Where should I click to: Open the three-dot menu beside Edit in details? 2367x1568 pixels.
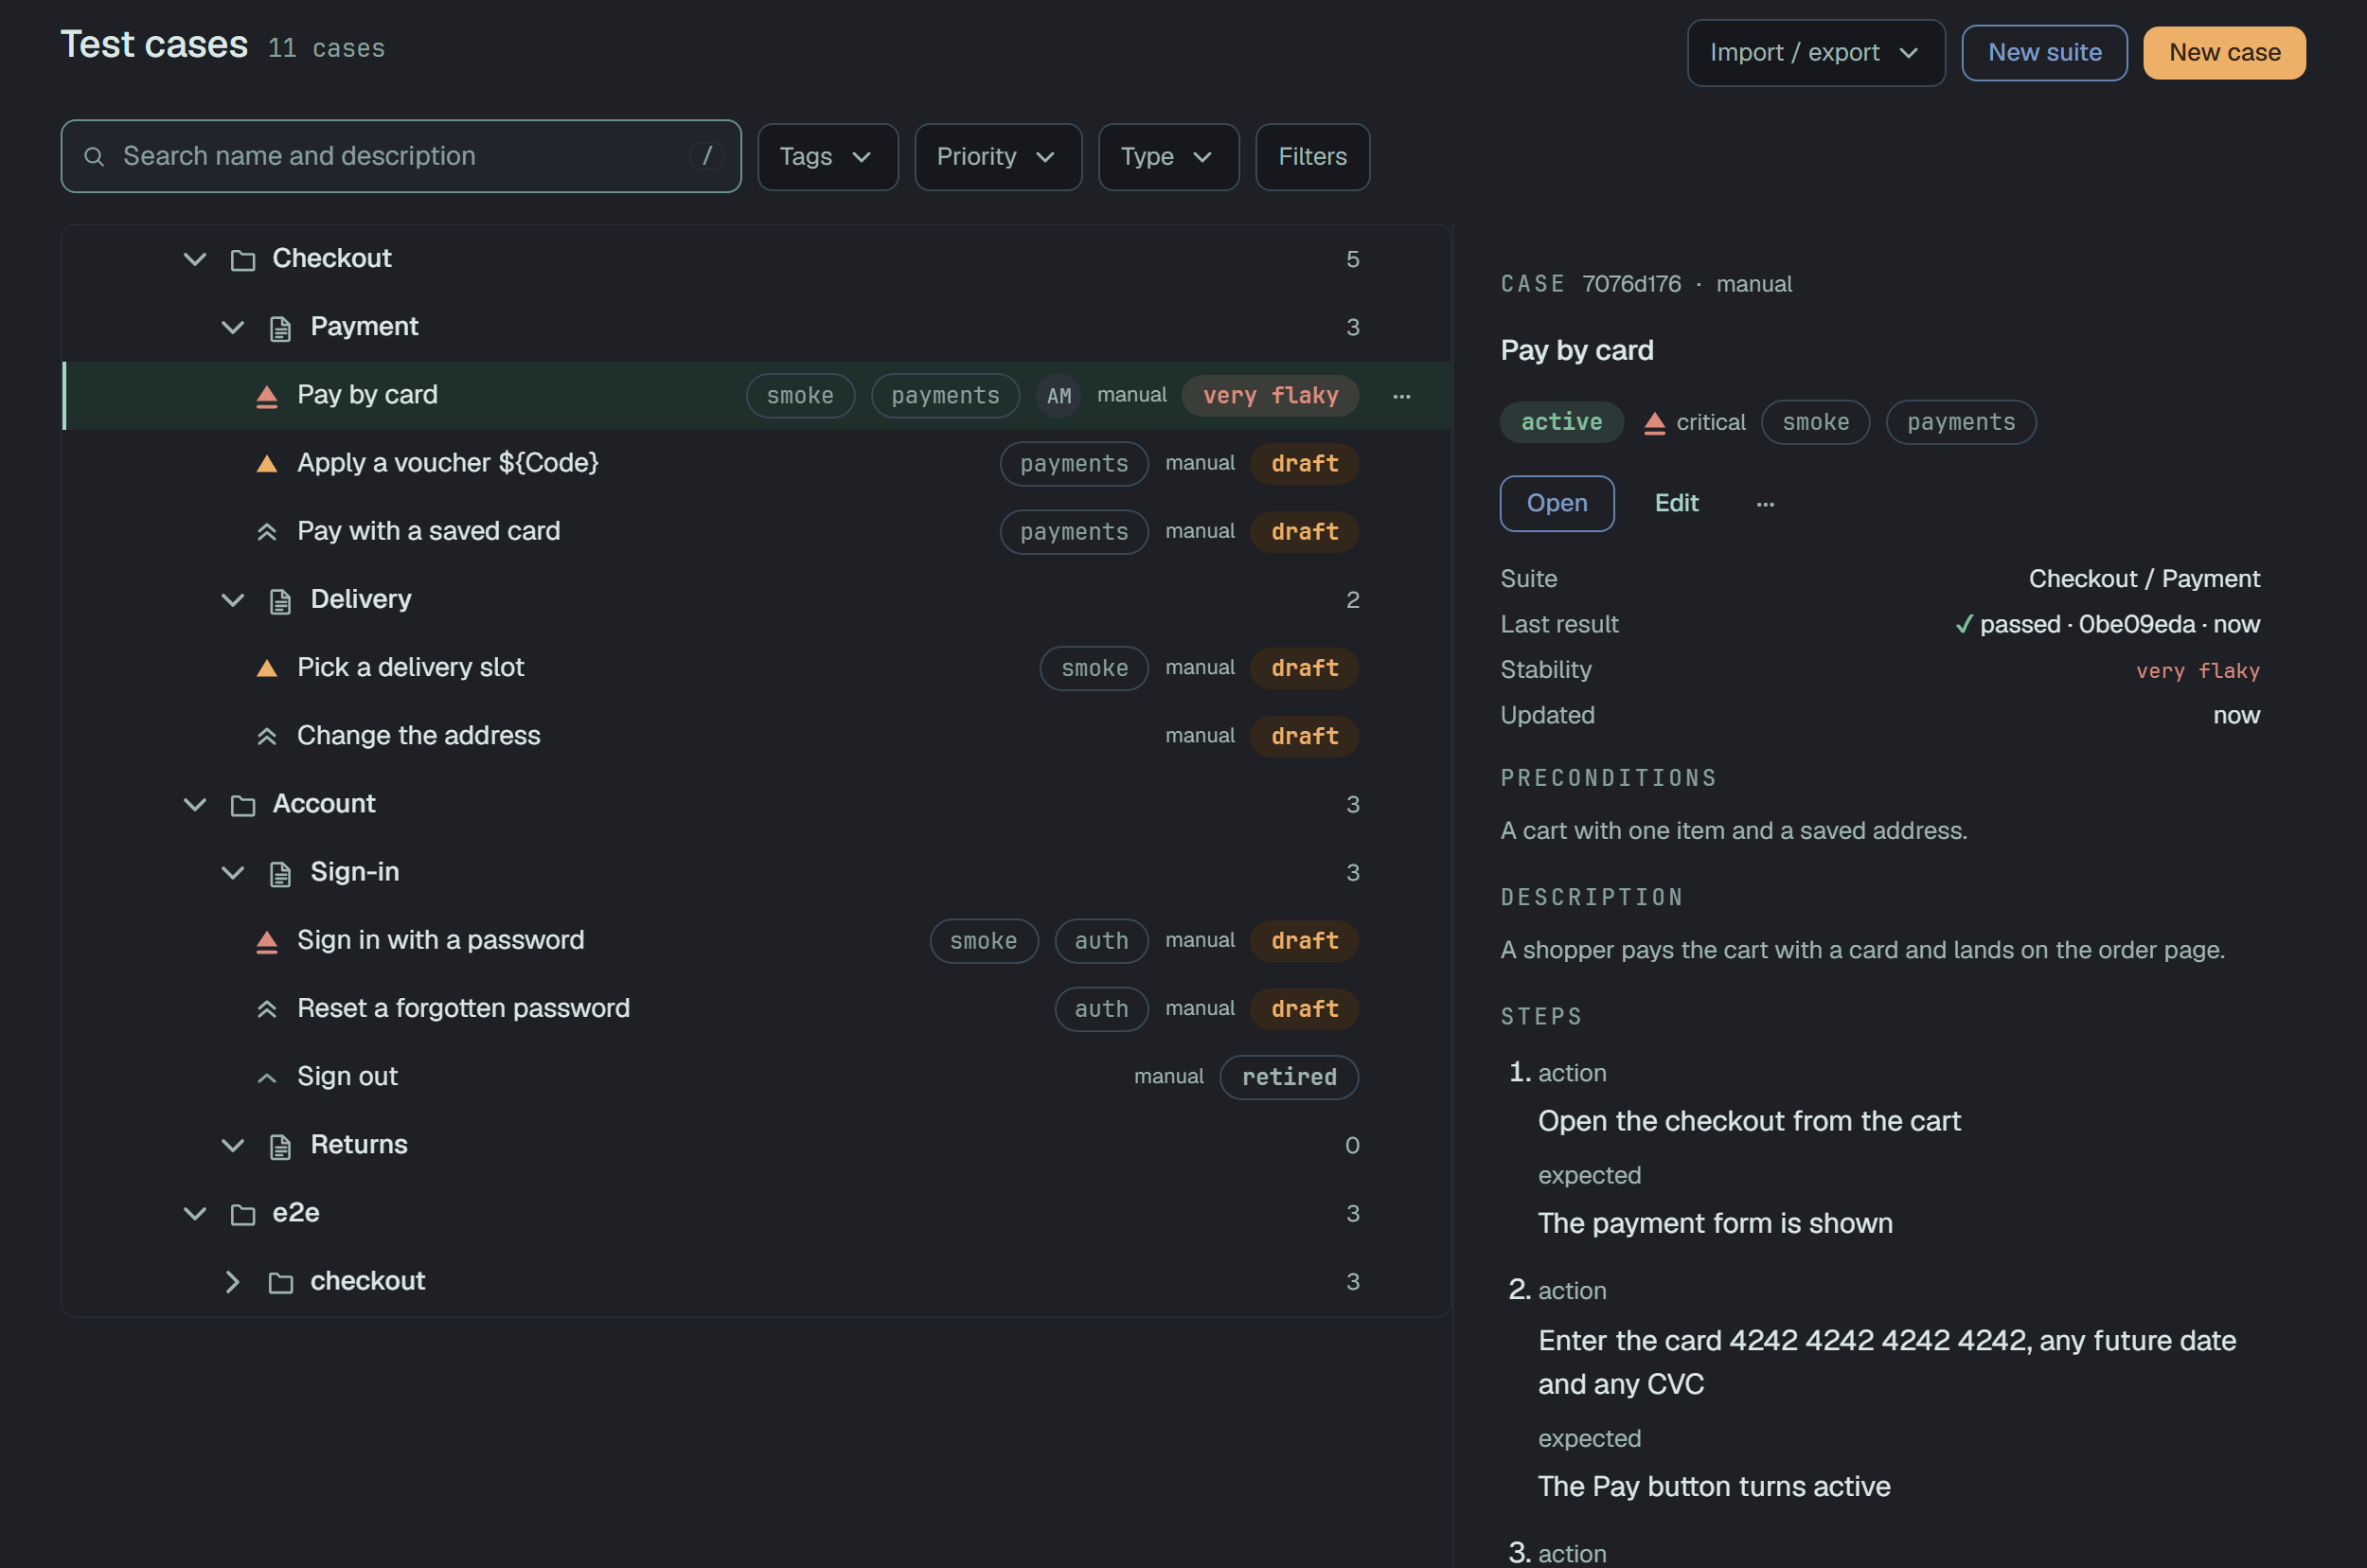tap(1766, 504)
